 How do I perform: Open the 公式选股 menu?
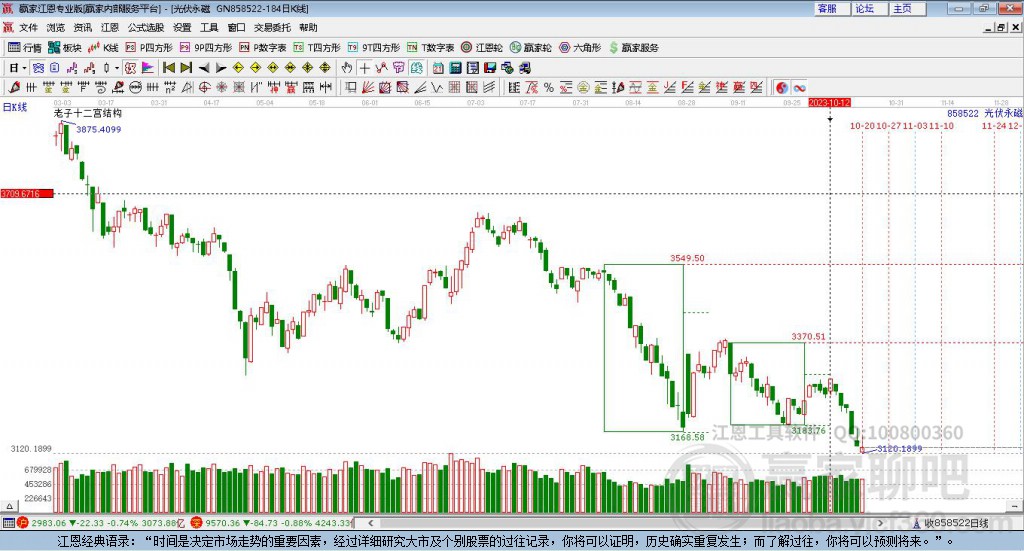[146, 27]
